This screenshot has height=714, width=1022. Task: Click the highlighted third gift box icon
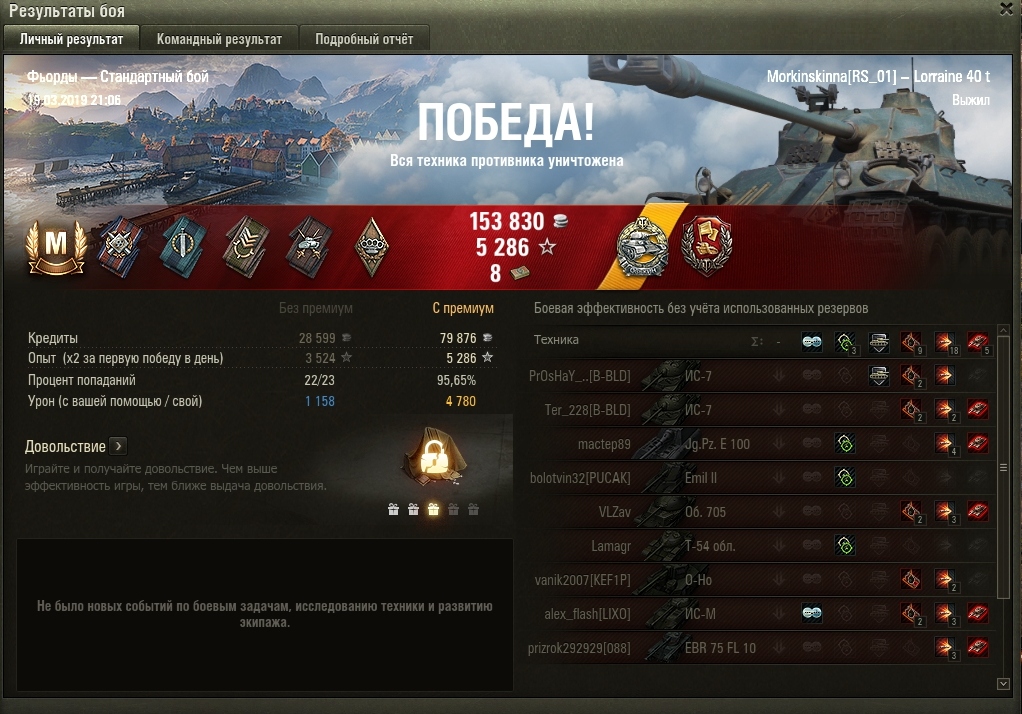(x=433, y=509)
